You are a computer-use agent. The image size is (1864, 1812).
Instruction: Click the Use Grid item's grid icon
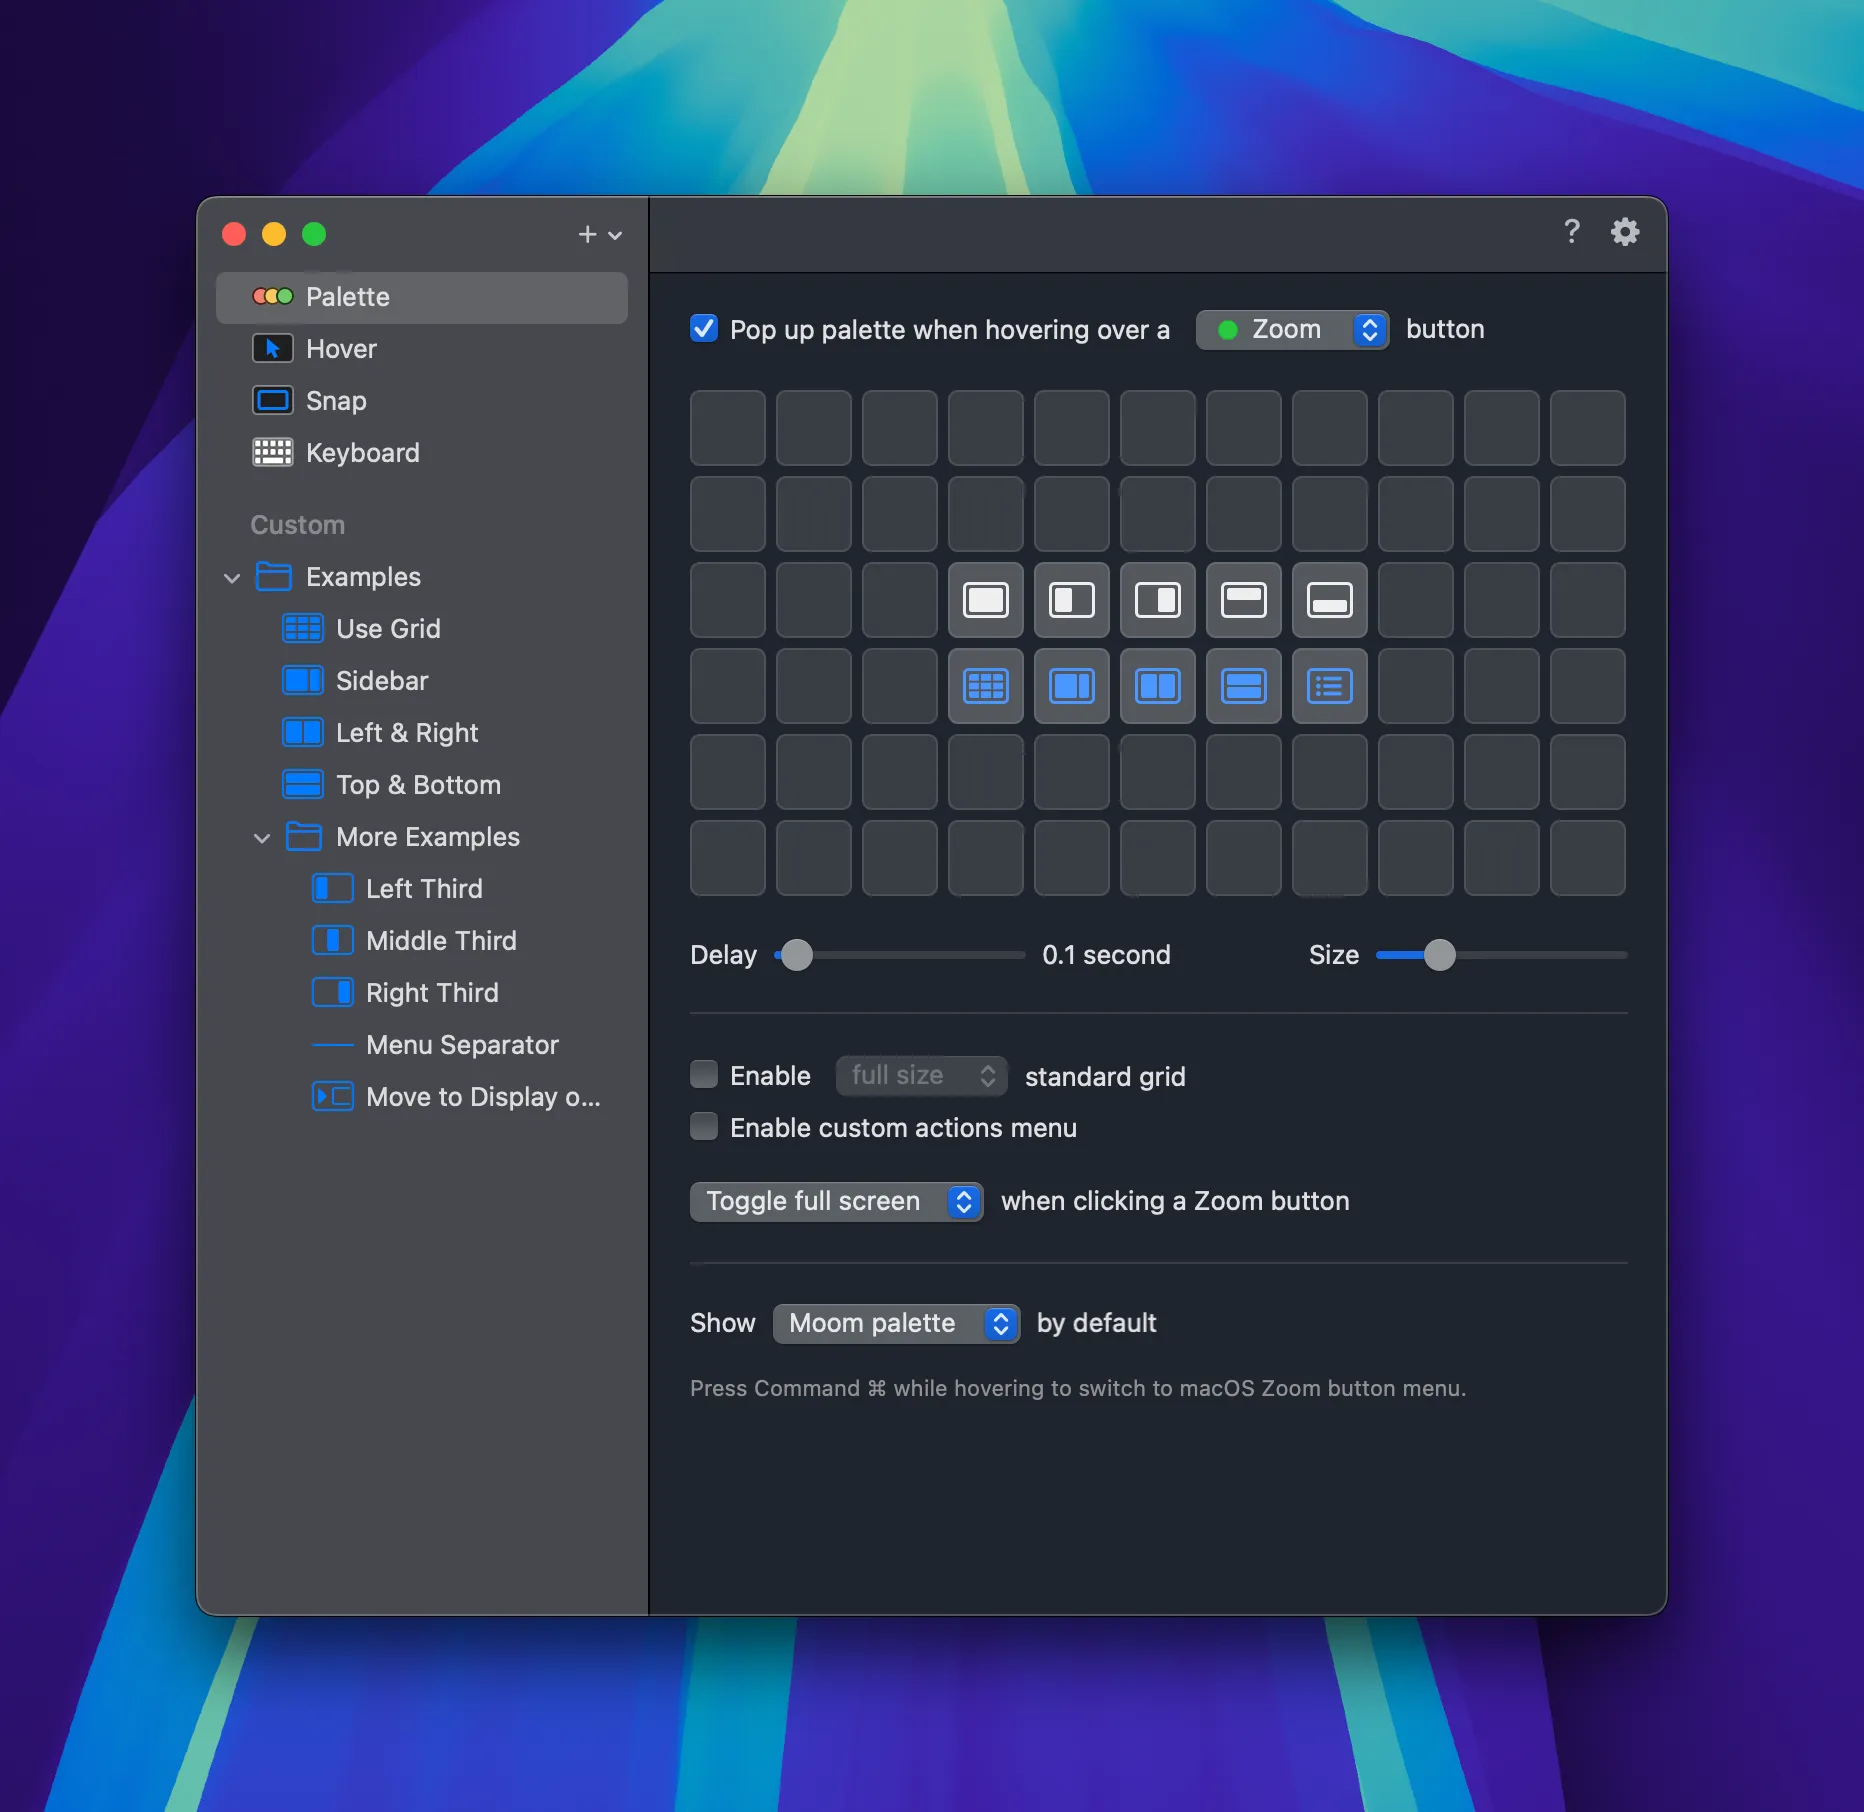(303, 629)
